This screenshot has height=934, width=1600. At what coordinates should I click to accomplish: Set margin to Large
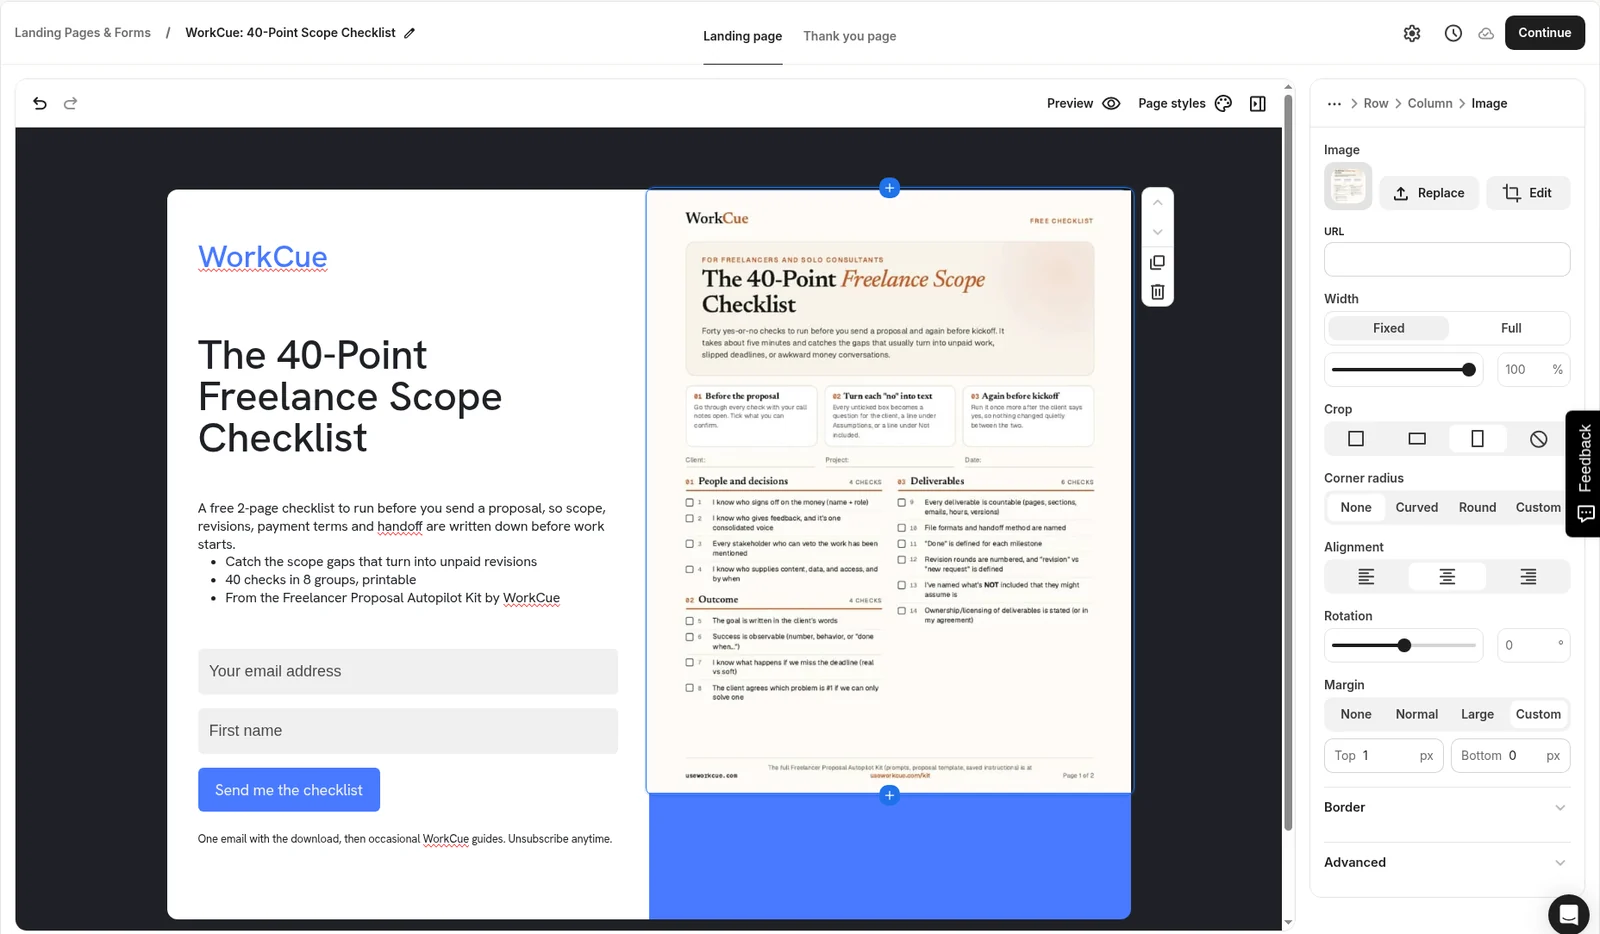1477,714
